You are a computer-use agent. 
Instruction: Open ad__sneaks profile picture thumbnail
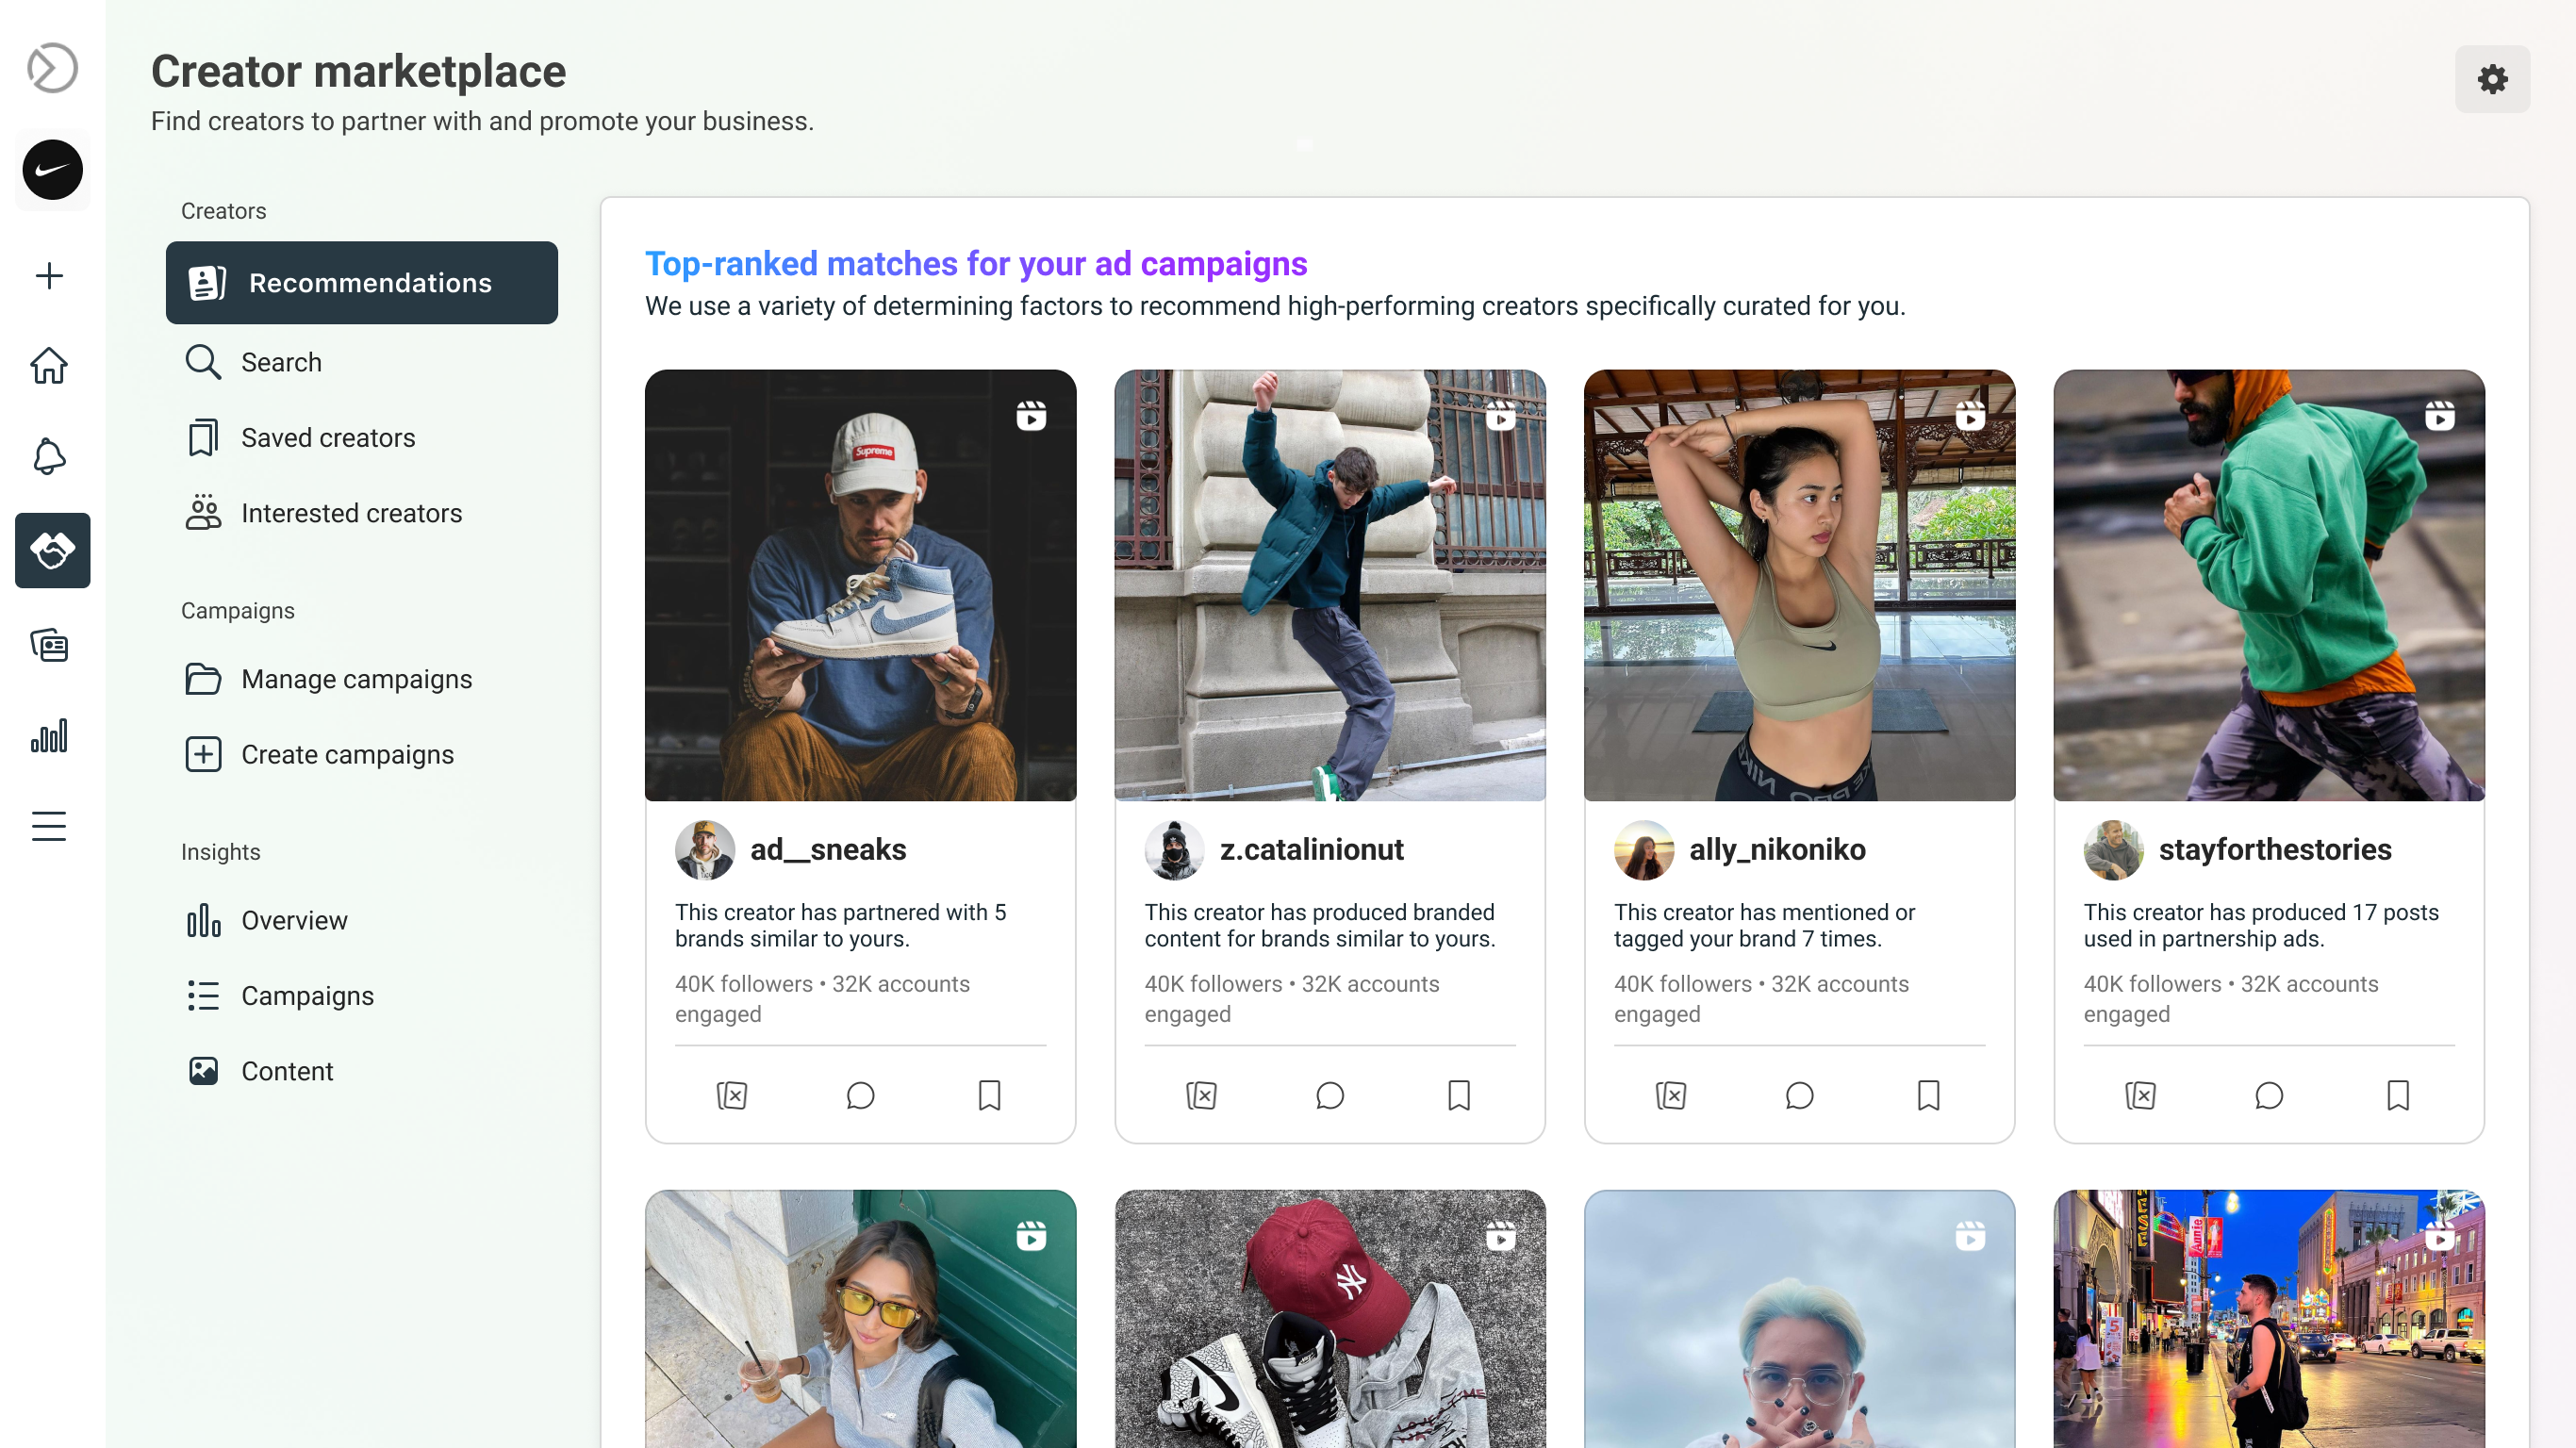[705, 850]
